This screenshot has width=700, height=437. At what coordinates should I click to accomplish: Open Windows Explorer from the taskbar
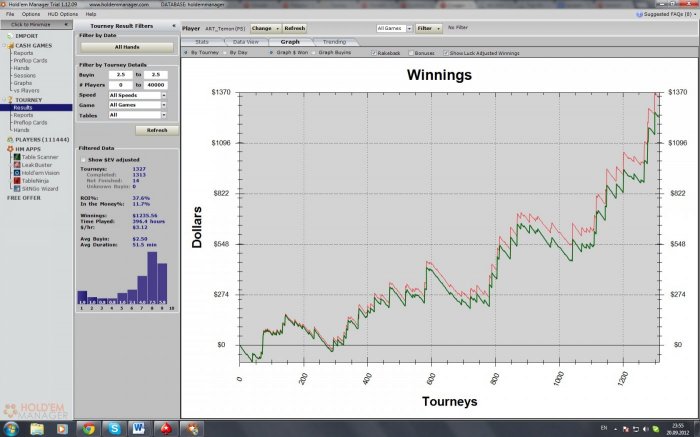tap(37, 429)
